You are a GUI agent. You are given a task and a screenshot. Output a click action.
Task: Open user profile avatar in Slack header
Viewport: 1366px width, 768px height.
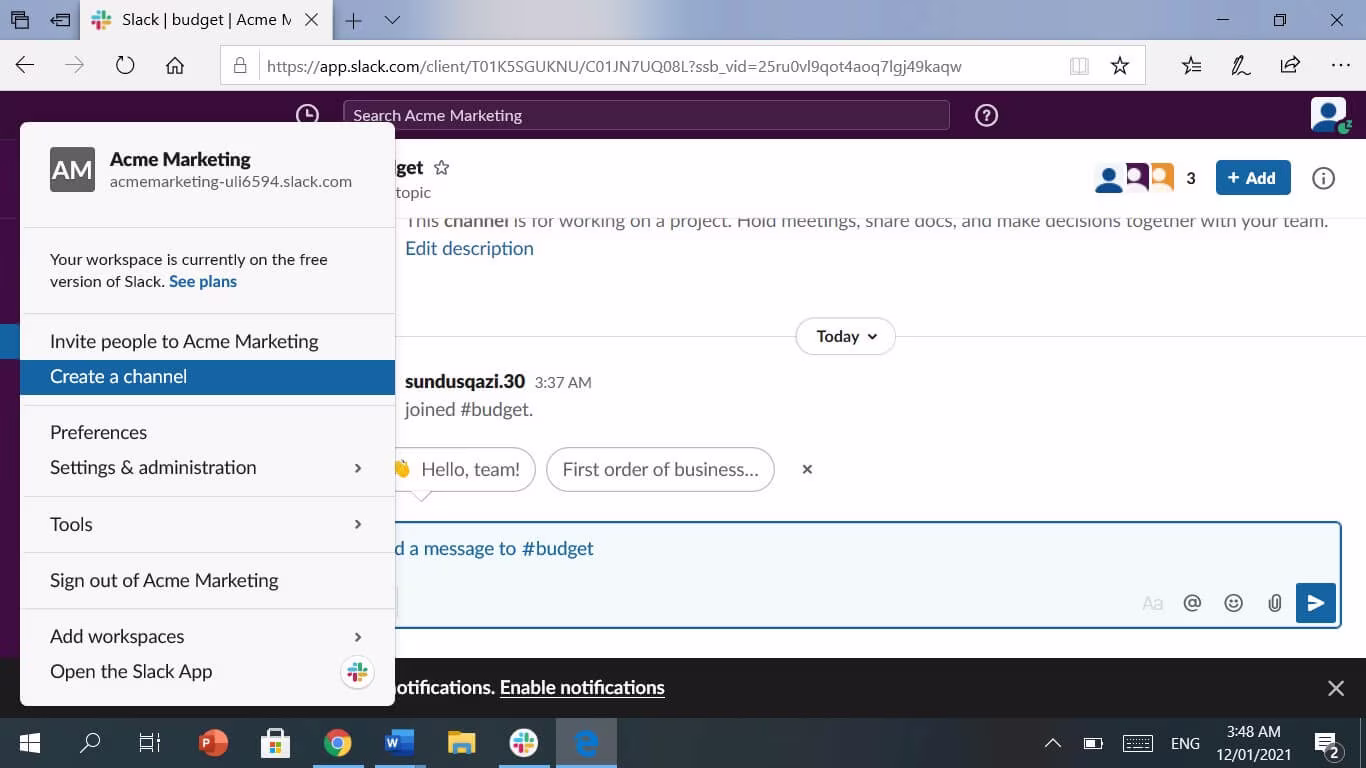(1329, 115)
